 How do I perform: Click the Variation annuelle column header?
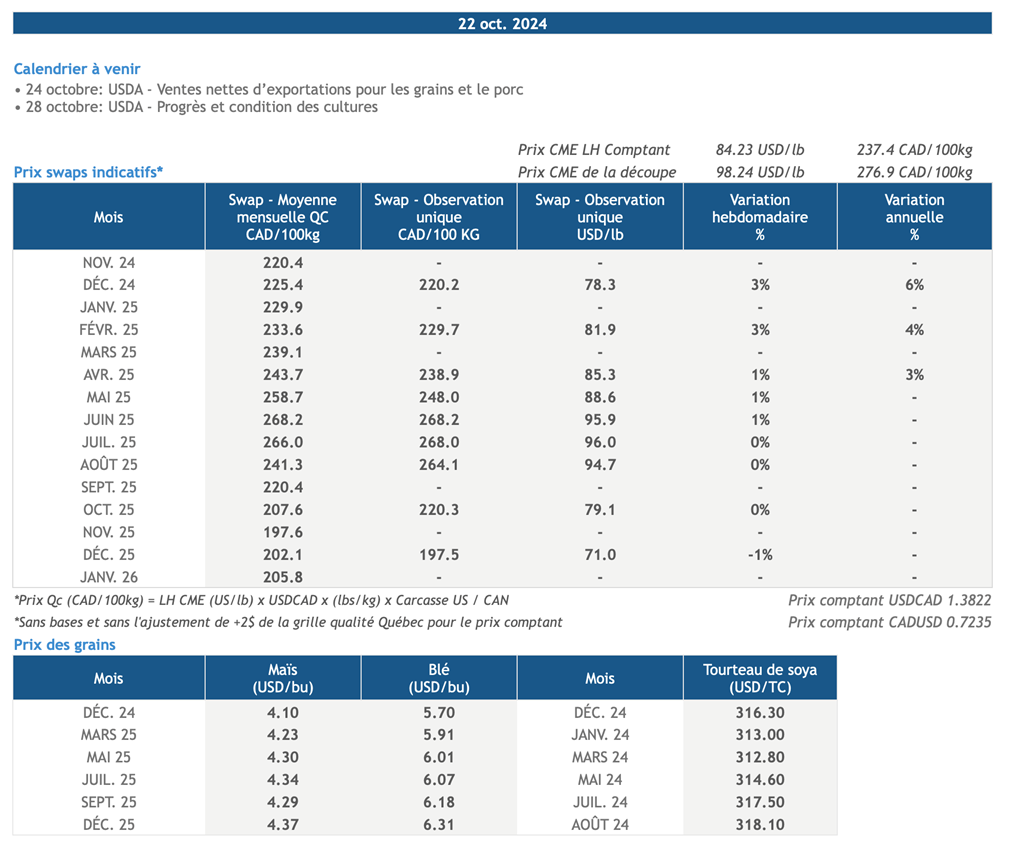[914, 217]
